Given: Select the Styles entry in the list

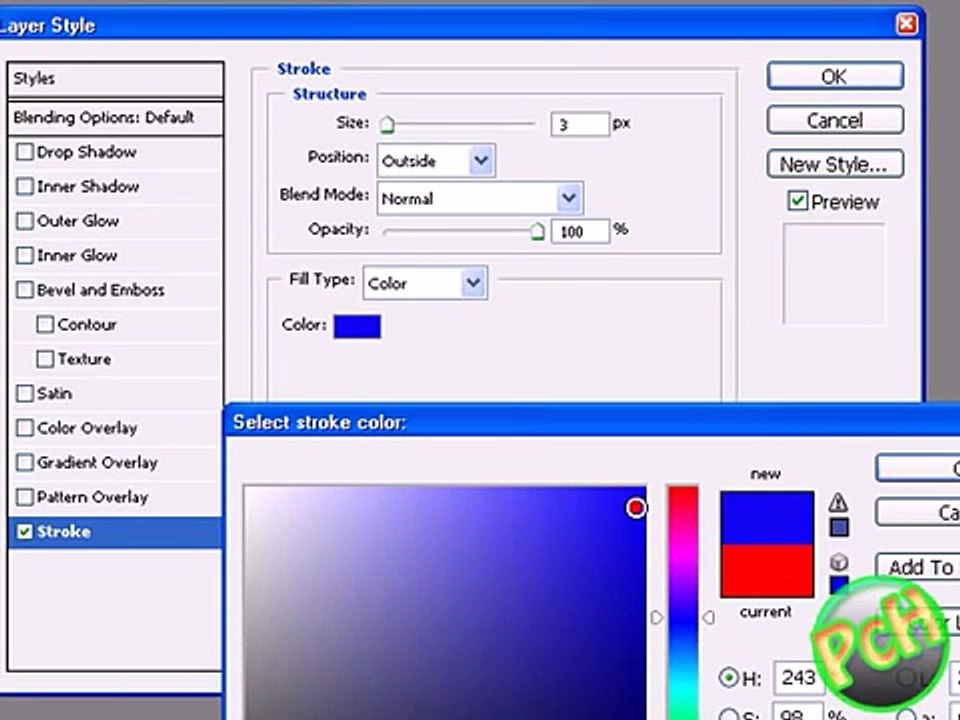Looking at the screenshot, I should click(x=116, y=78).
